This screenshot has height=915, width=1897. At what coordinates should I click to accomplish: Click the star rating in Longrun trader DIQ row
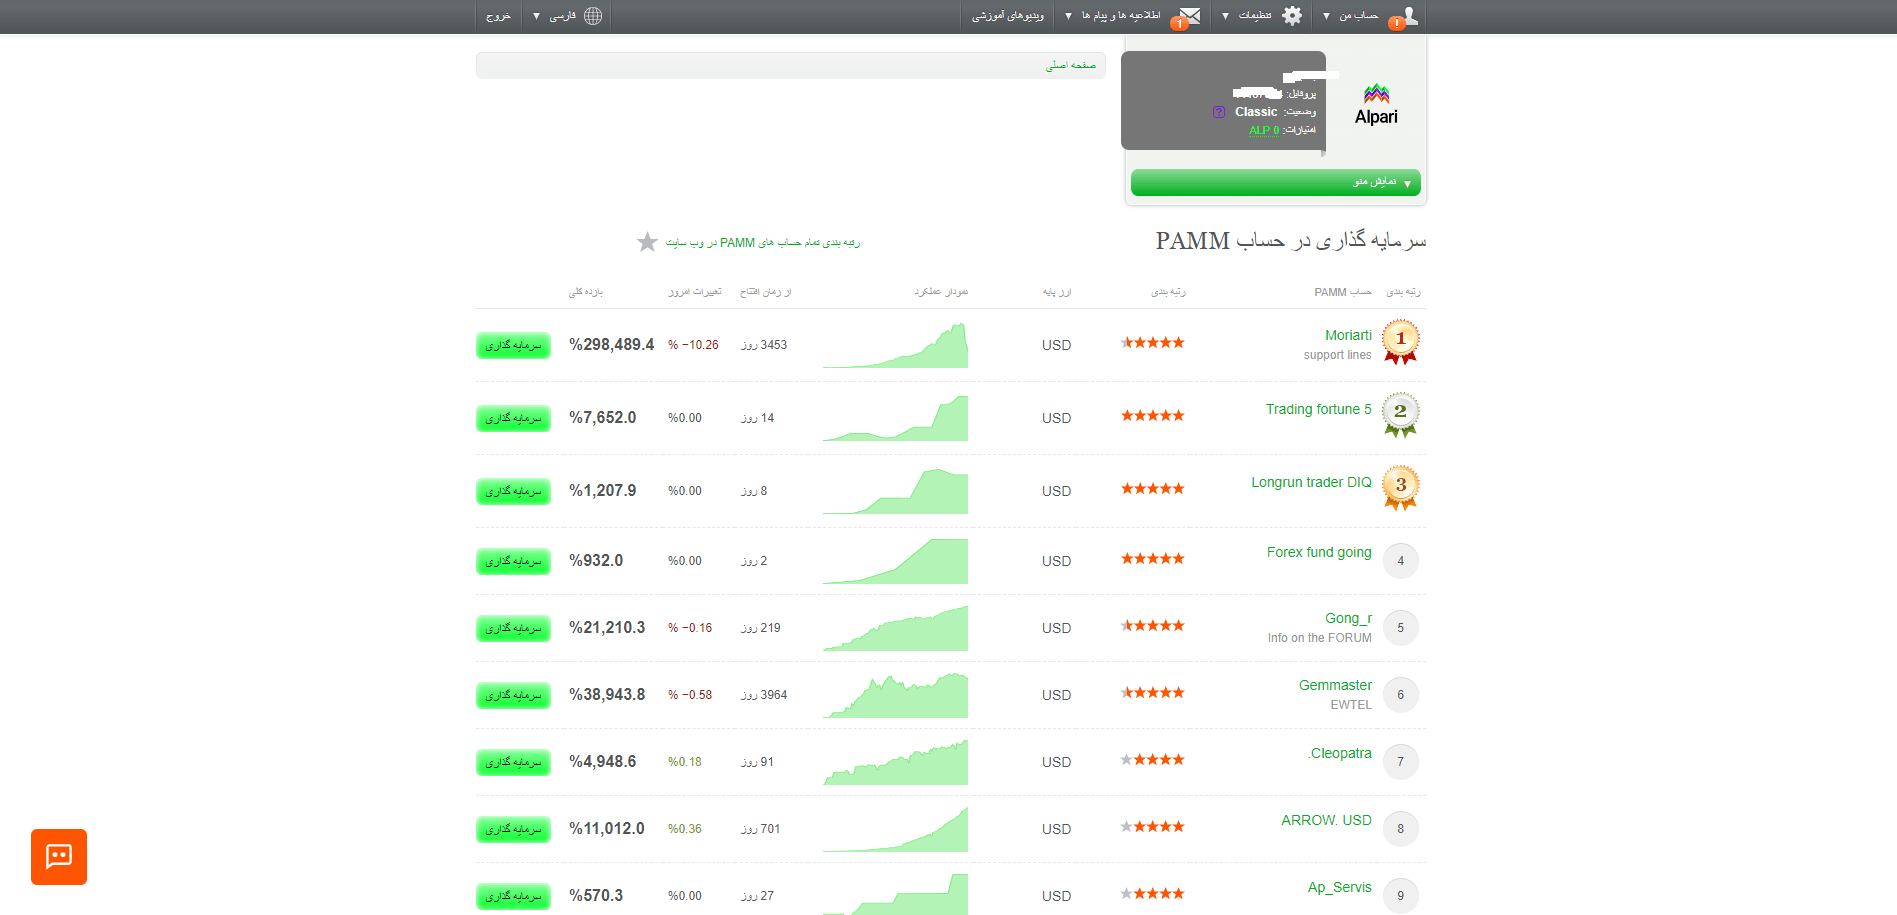1152,489
